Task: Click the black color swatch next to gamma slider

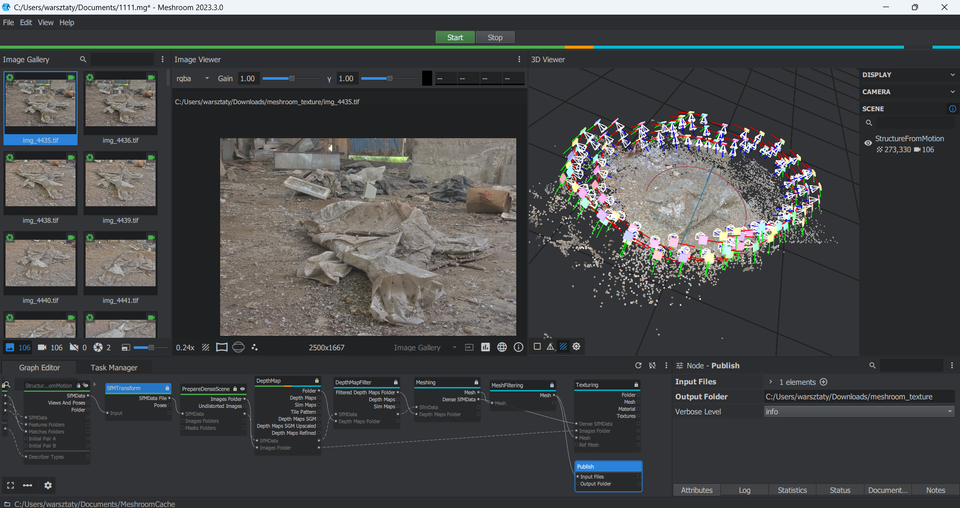Action: 427,78
